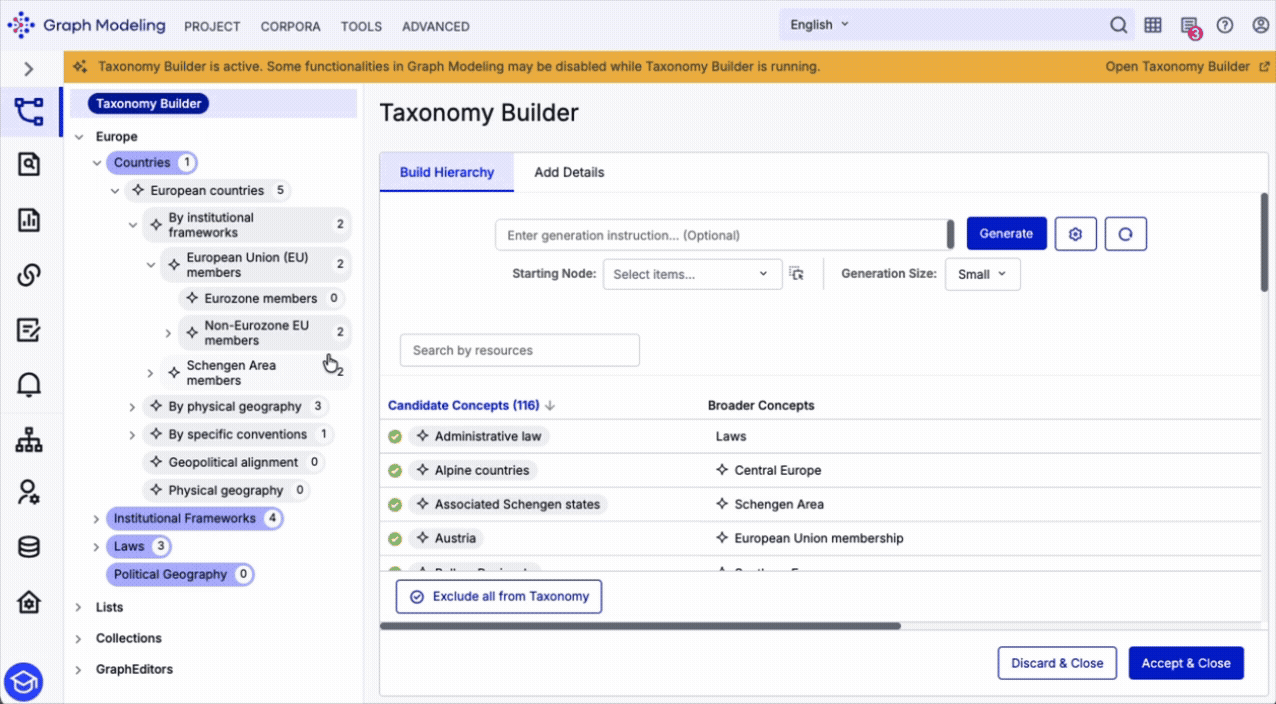Open the search magnifier icon in the top bar
The height and width of the screenshot is (704, 1276).
tap(1118, 25)
